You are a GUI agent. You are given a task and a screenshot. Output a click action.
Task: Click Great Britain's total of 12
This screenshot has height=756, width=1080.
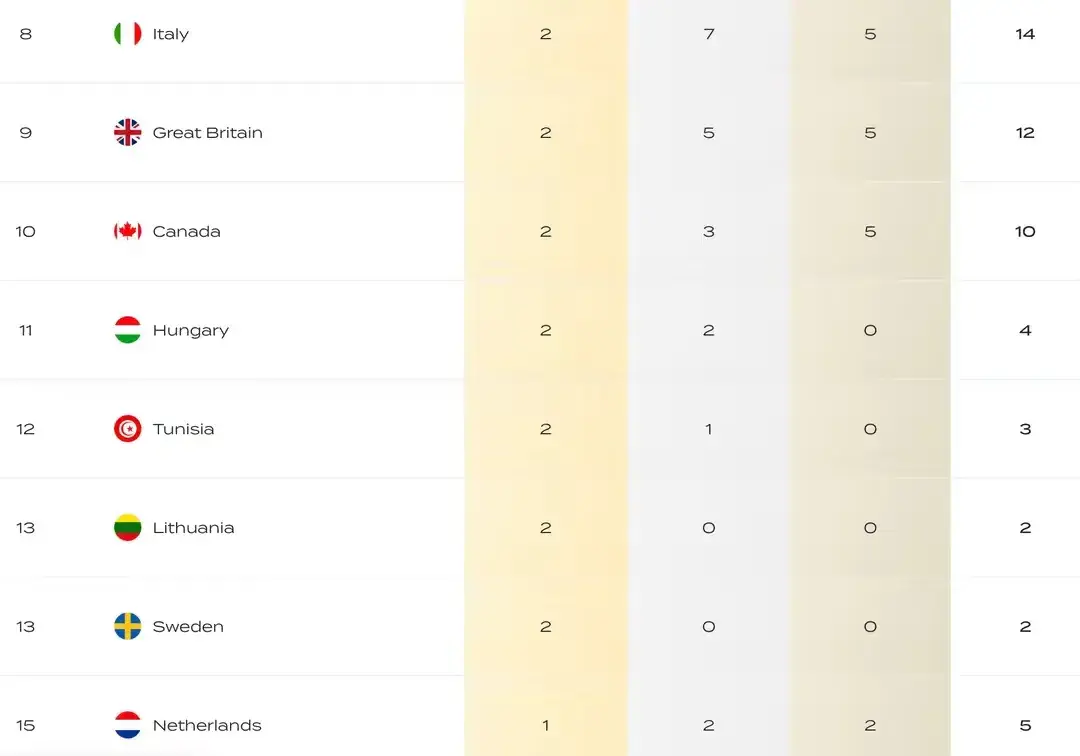[1024, 133]
